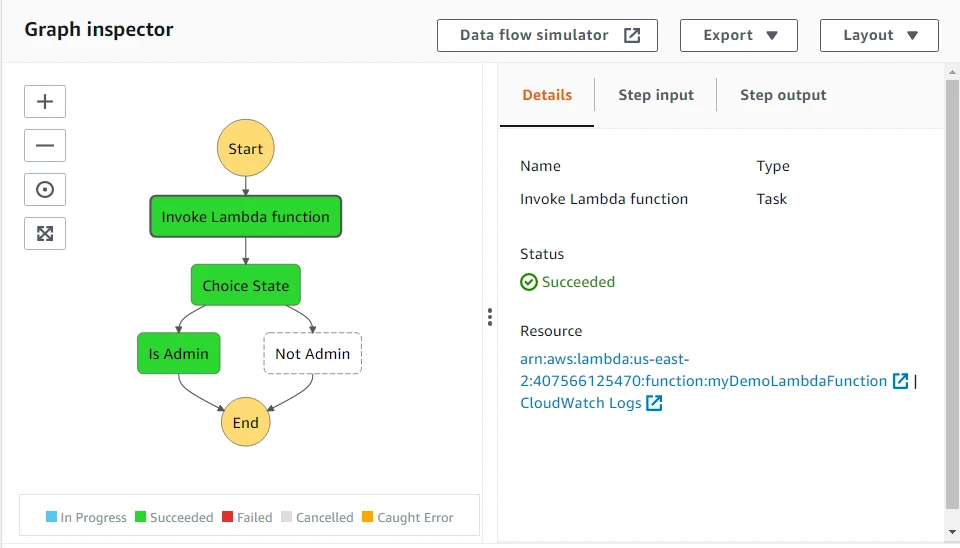
Task: Center the graph with the target icon
Action: [45, 189]
